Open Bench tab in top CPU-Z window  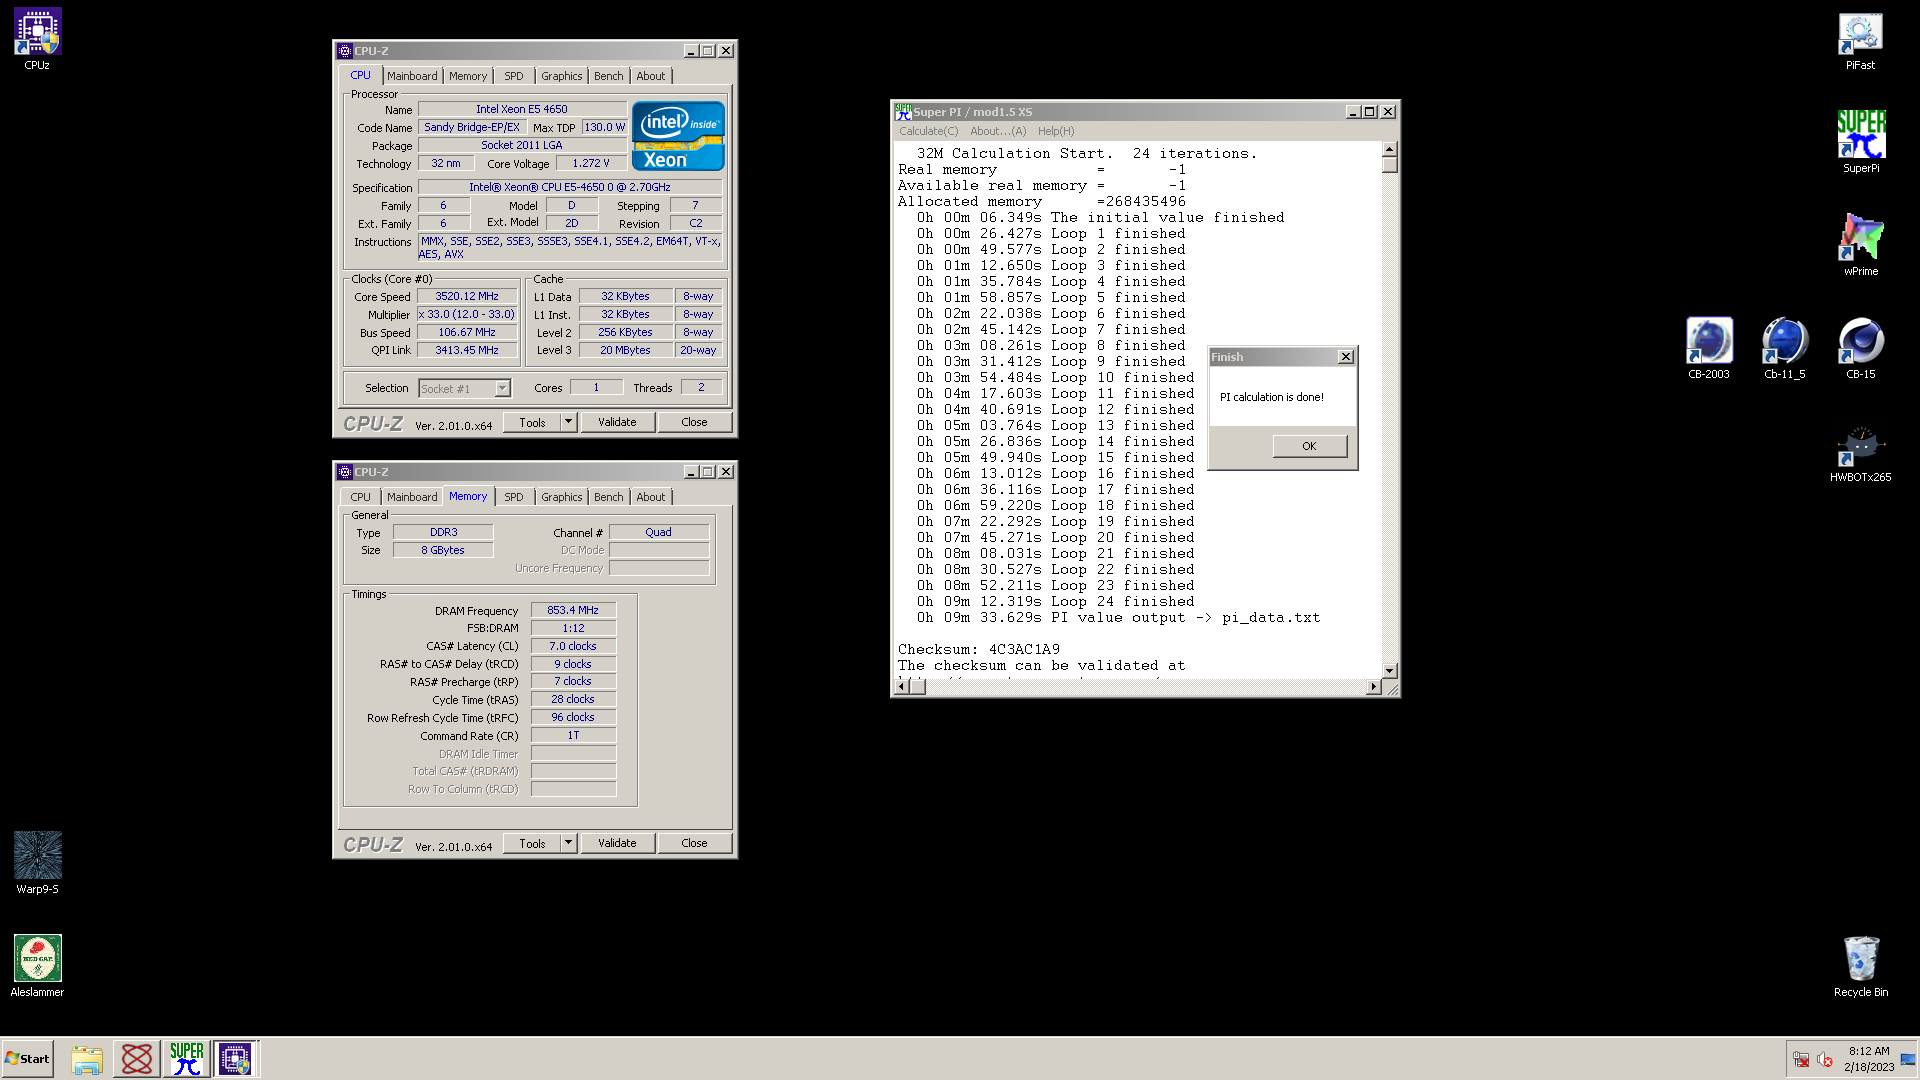(x=608, y=76)
